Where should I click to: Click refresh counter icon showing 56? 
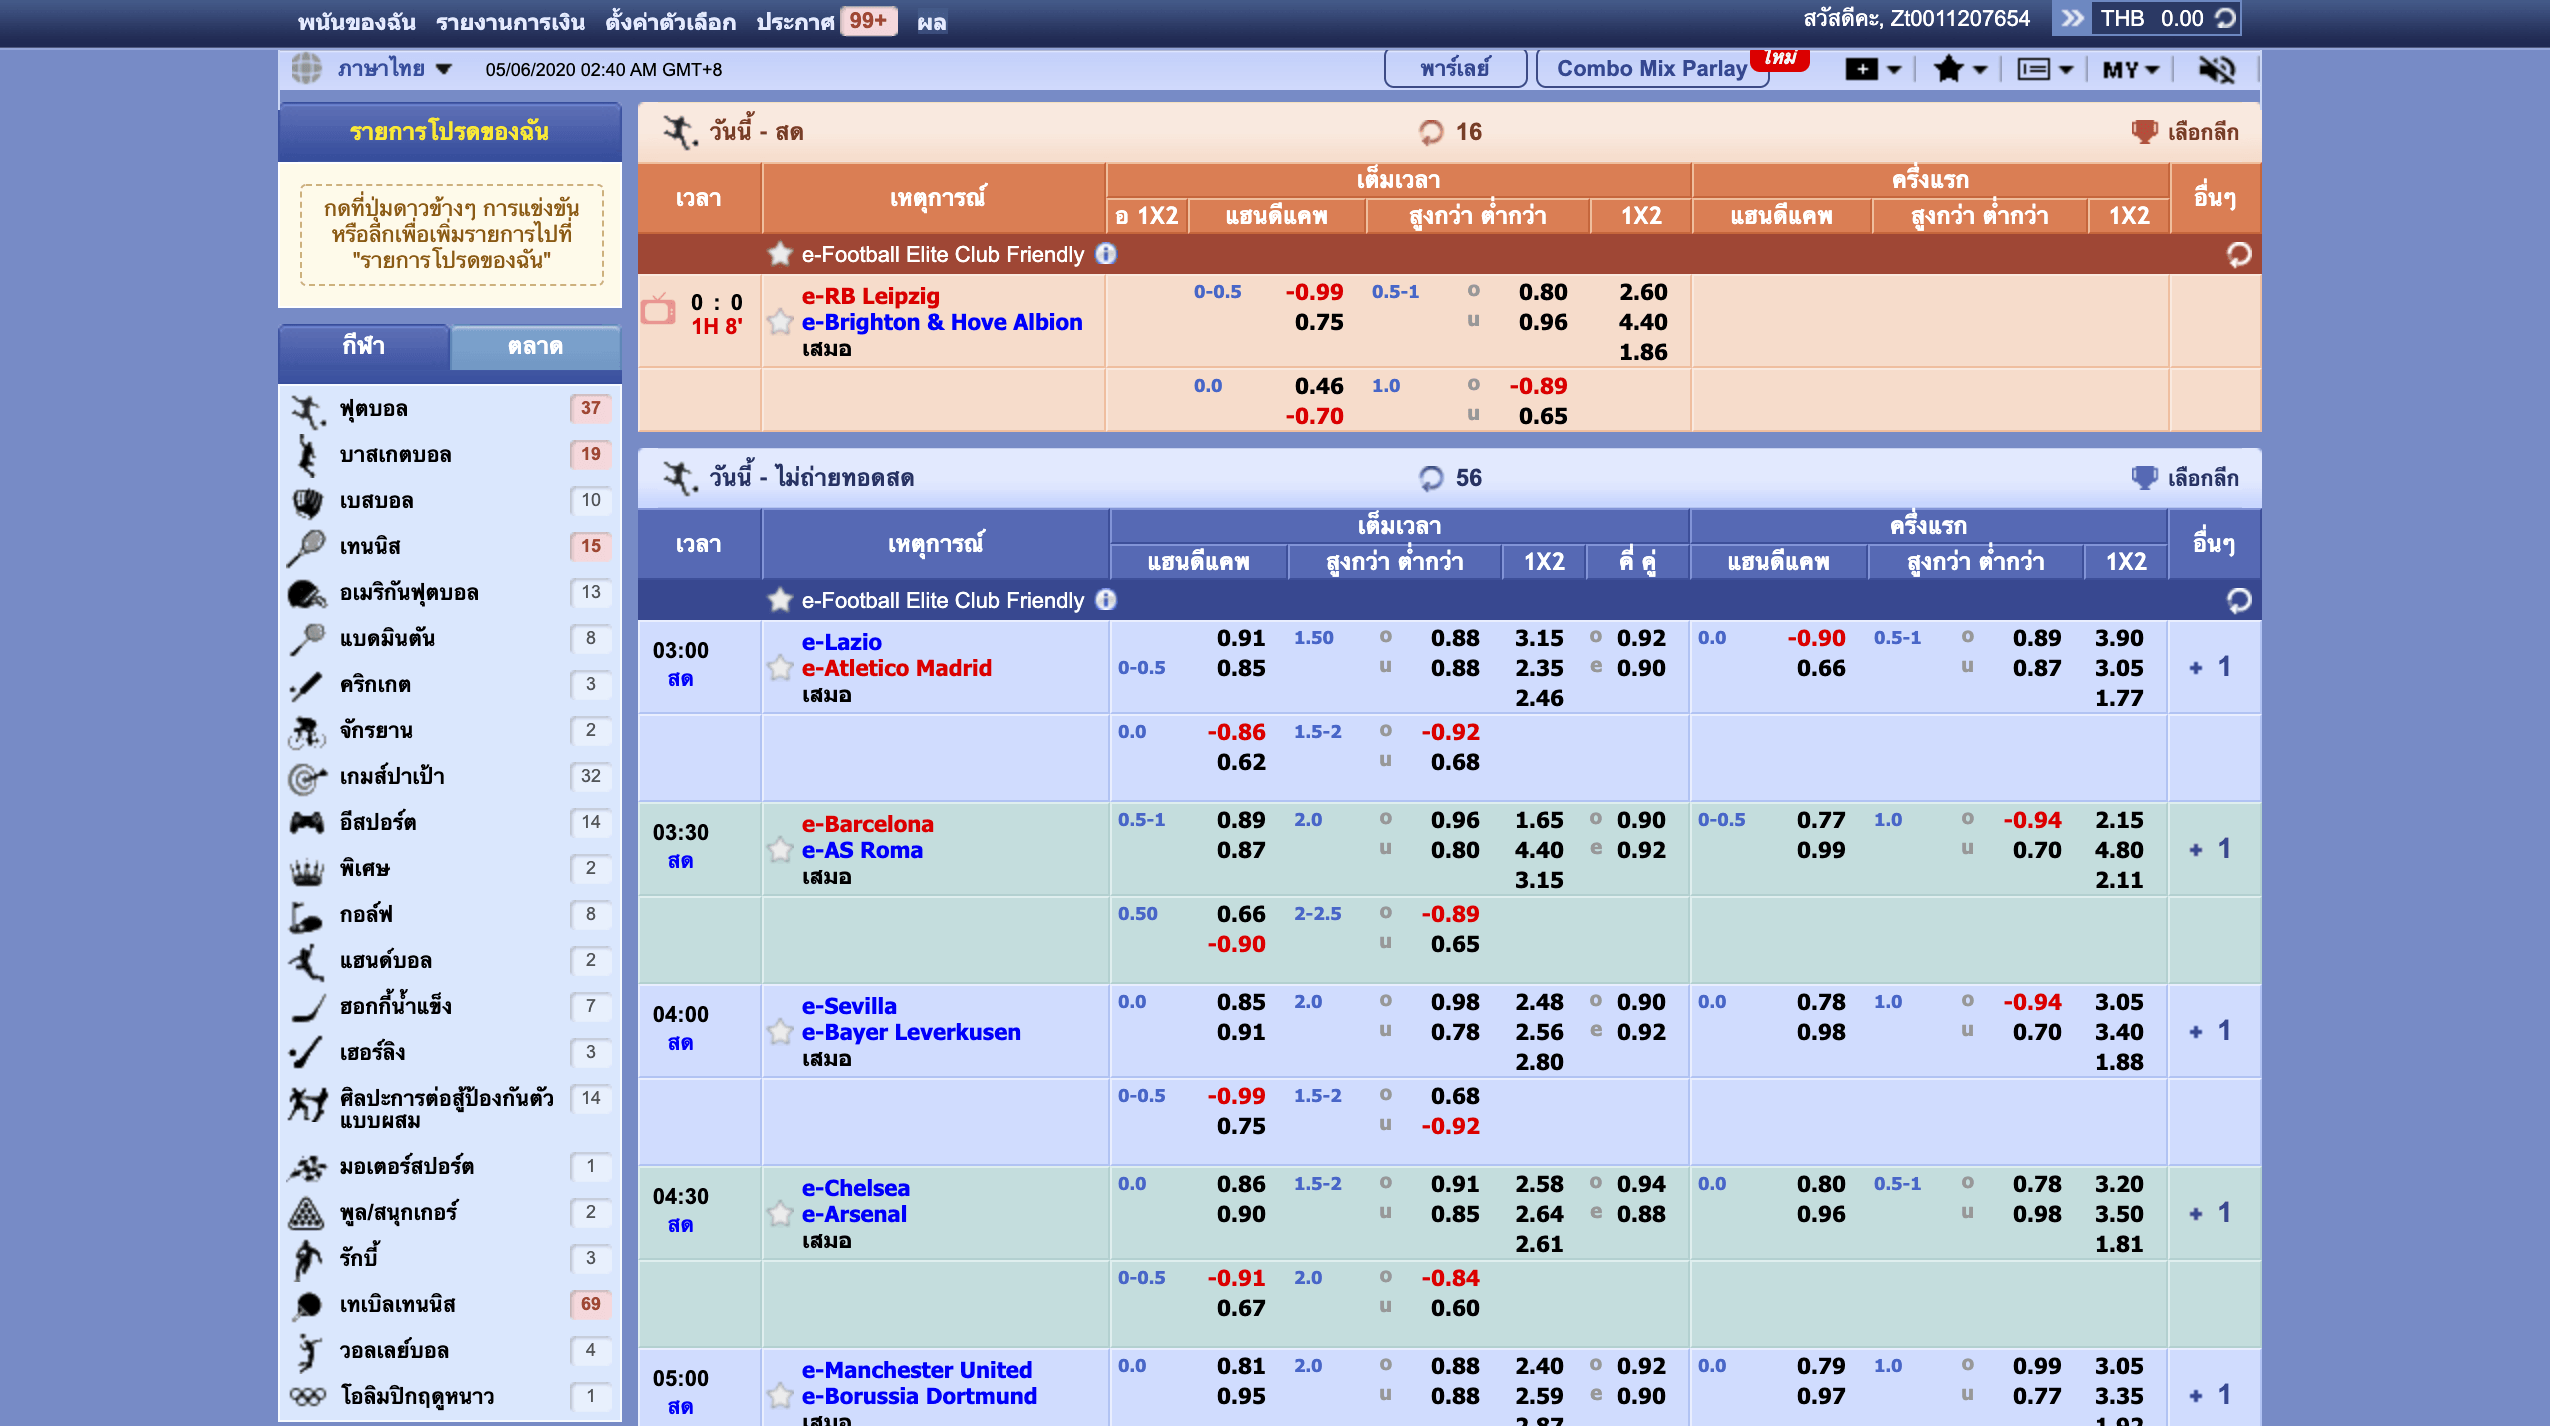tap(1431, 478)
